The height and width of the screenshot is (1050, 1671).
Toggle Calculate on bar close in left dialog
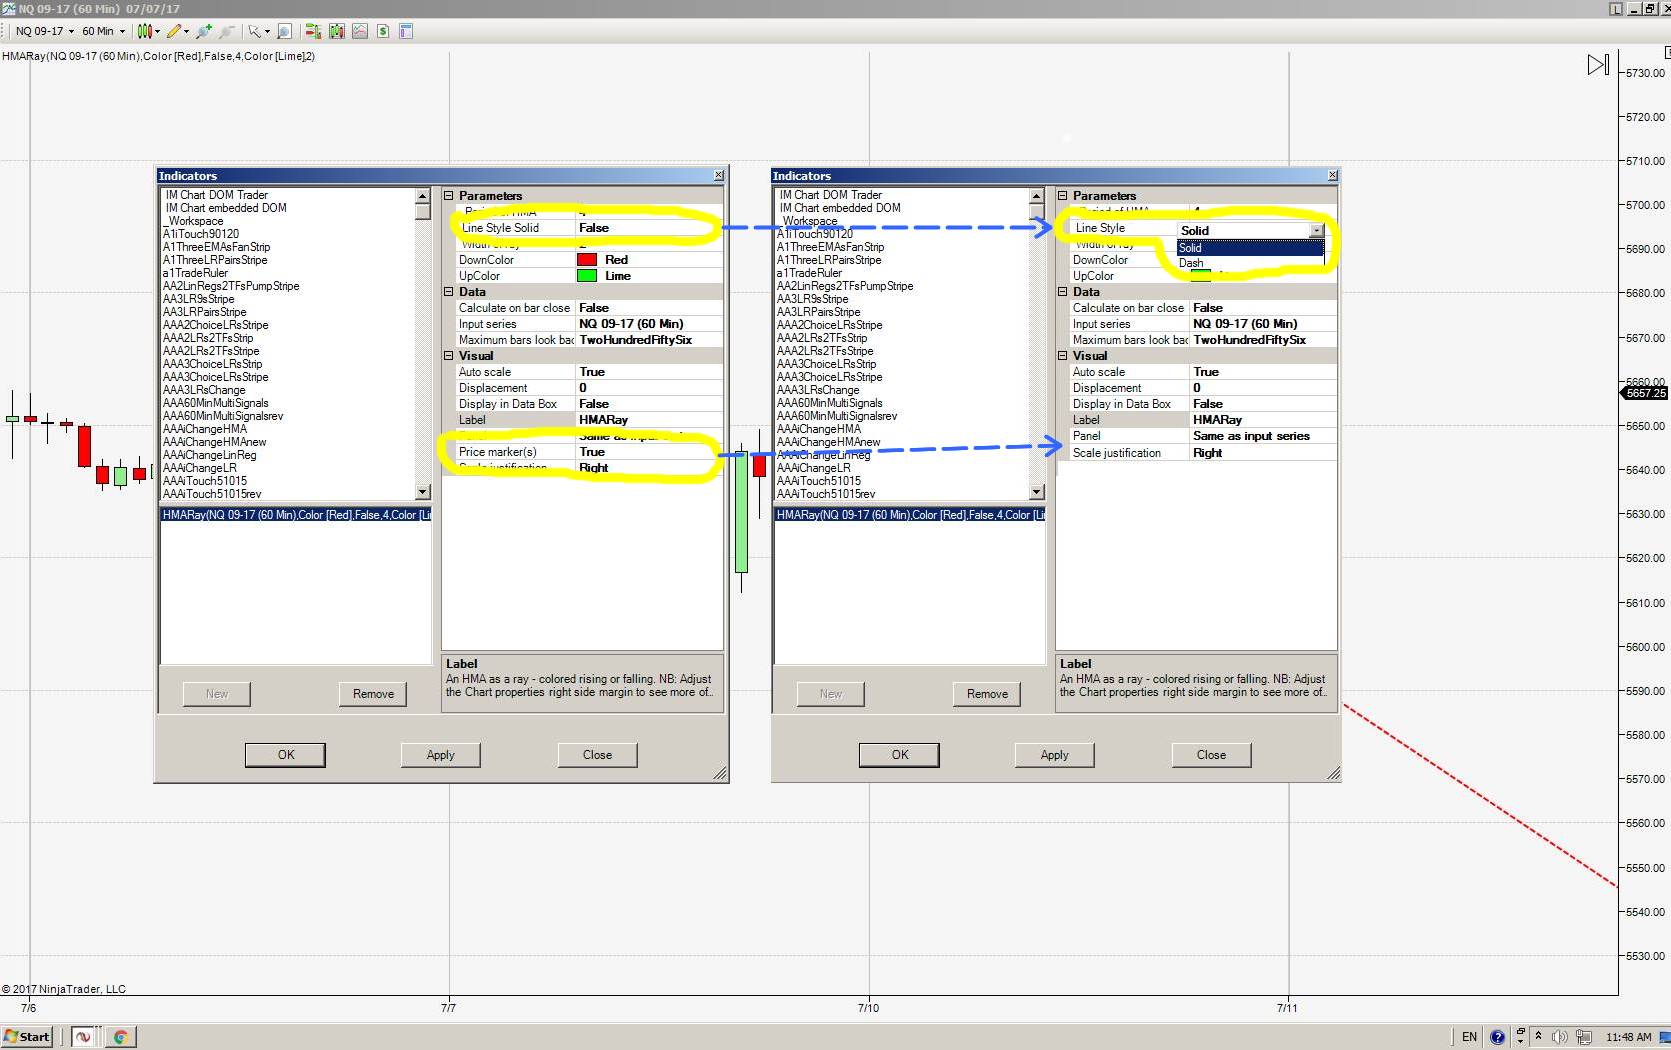click(649, 308)
